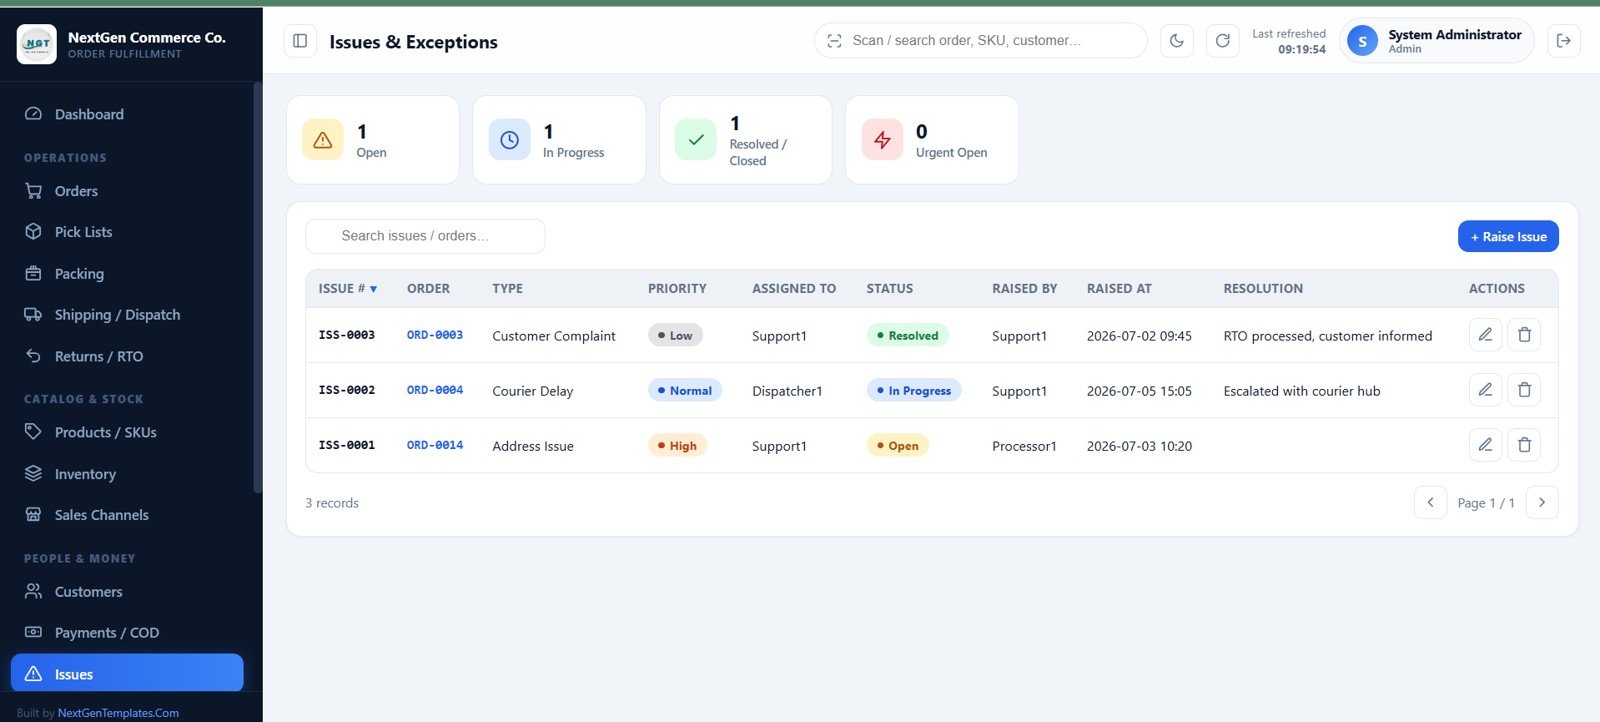Go to Pick Lists page
1600x722 pixels.
[127, 232]
